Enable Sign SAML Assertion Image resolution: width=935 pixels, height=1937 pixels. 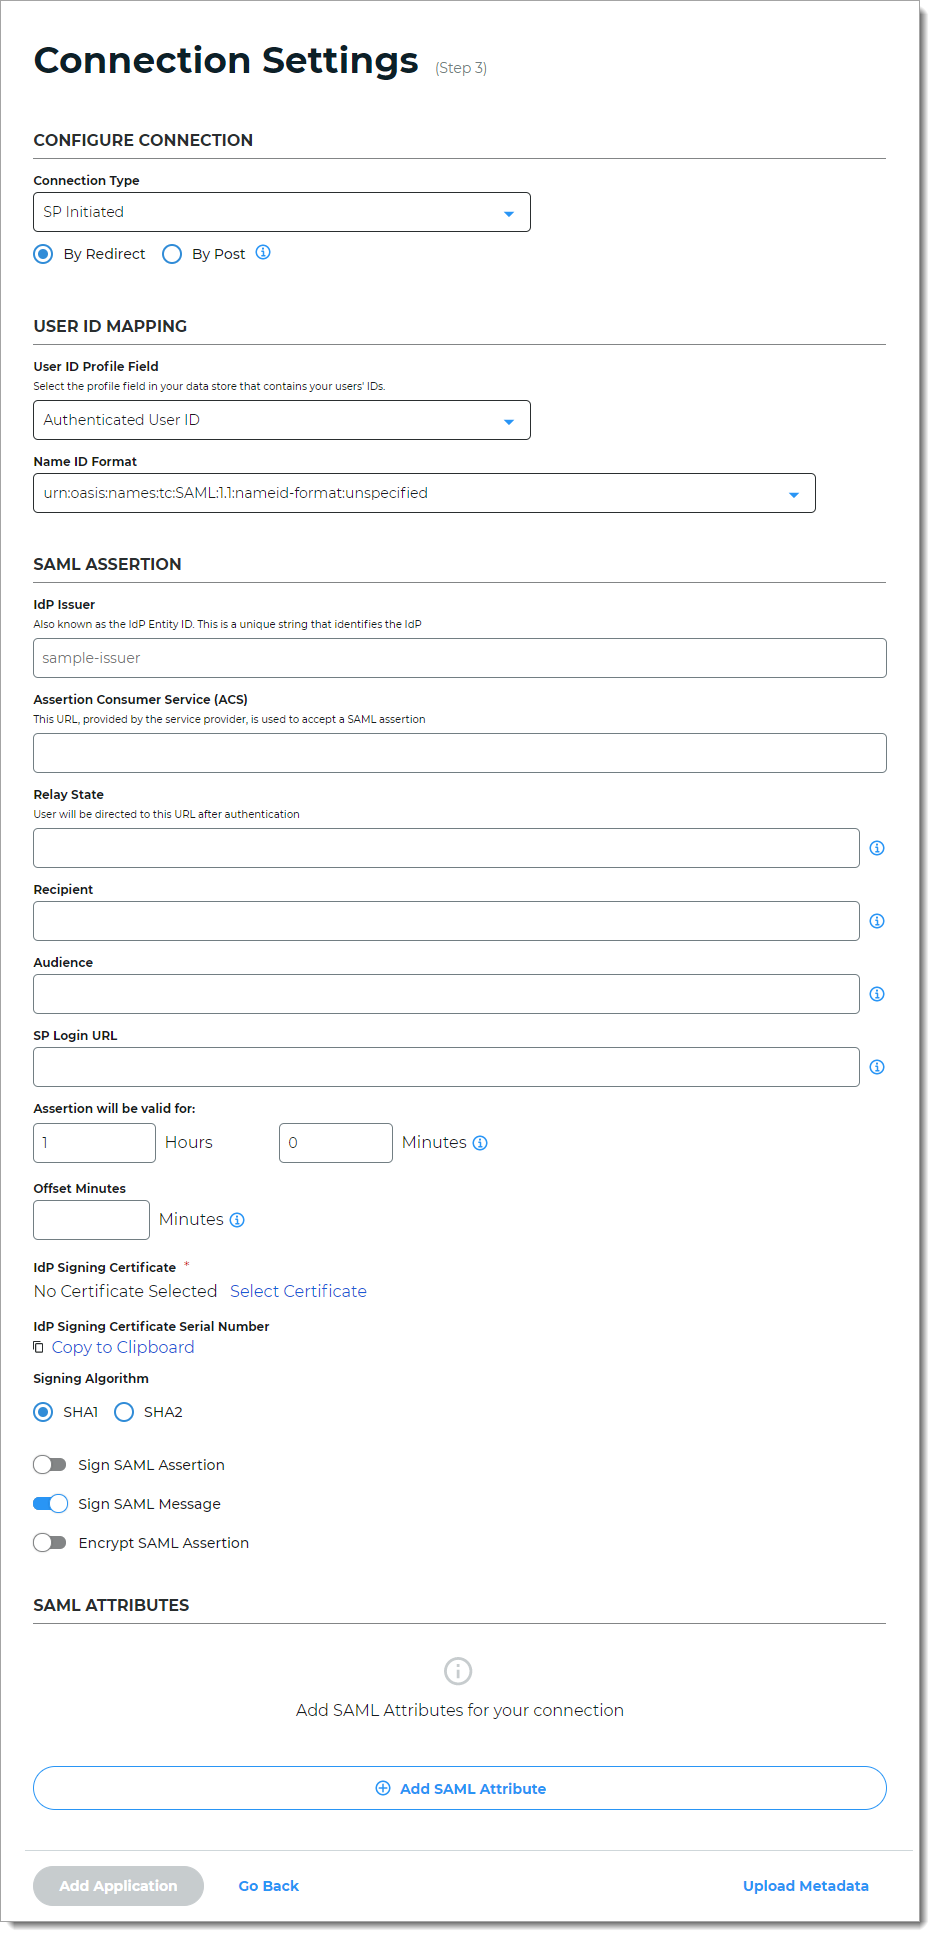[49, 1464]
